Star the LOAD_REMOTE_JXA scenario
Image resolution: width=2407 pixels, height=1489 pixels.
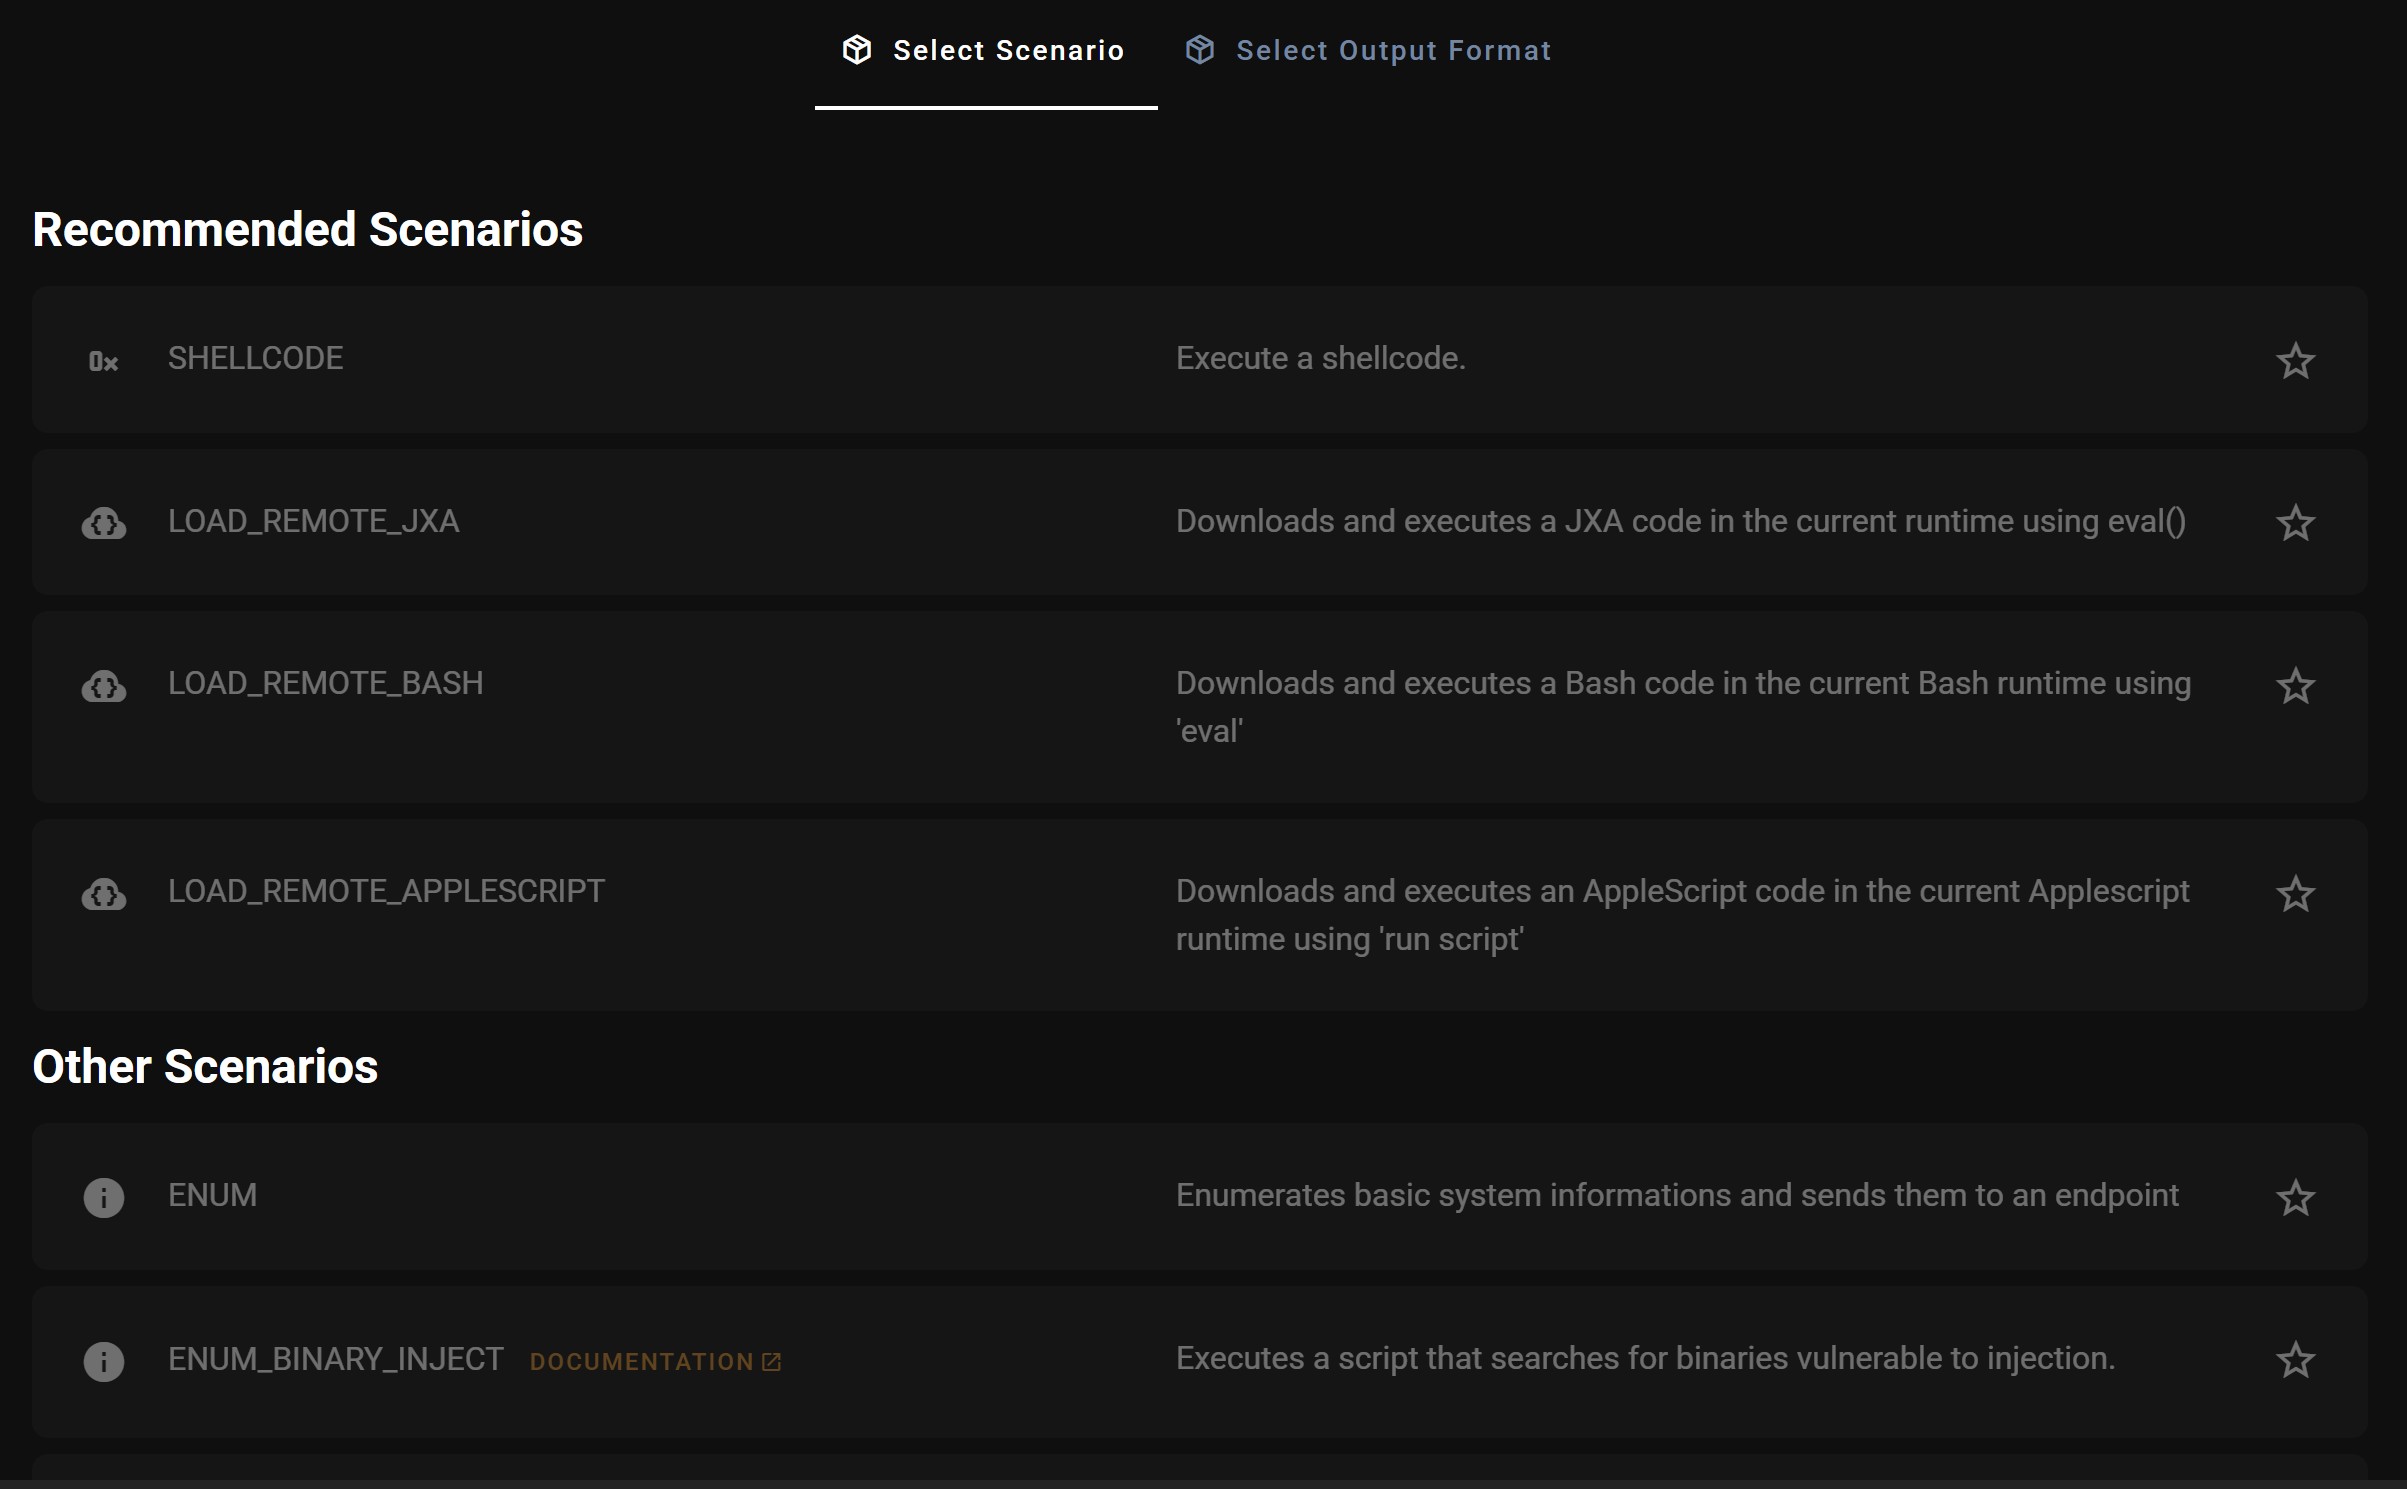2295,523
